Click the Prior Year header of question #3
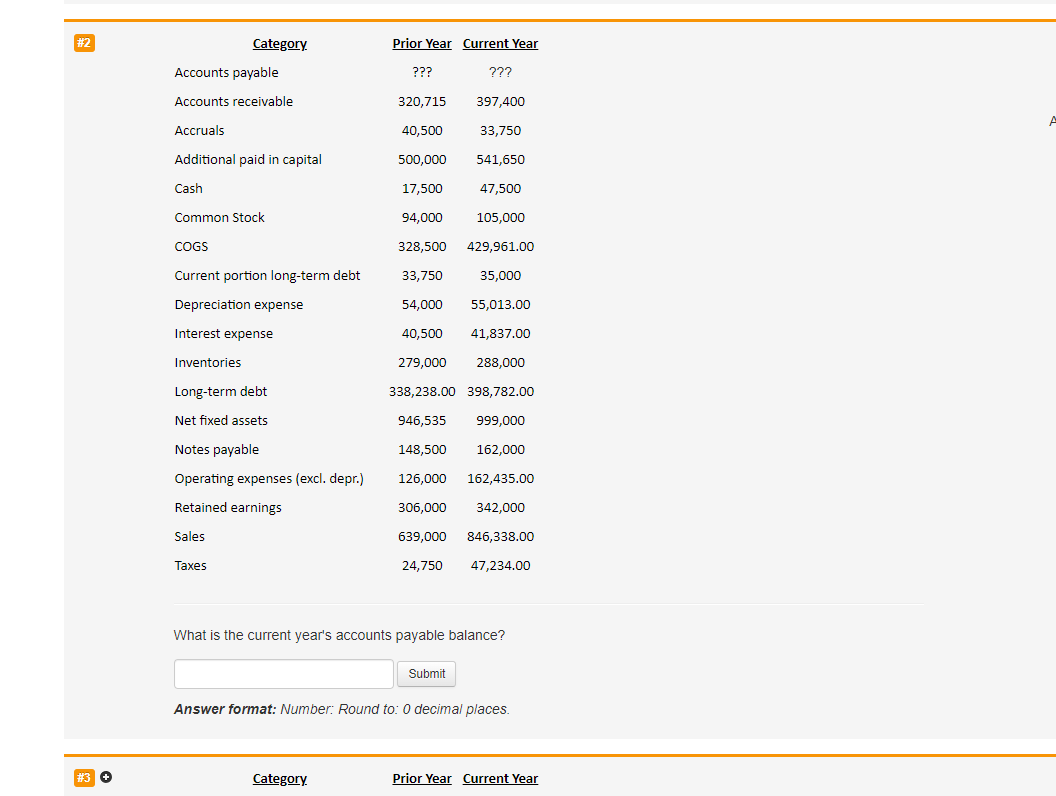This screenshot has height=796, width=1056. [x=422, y=778]
